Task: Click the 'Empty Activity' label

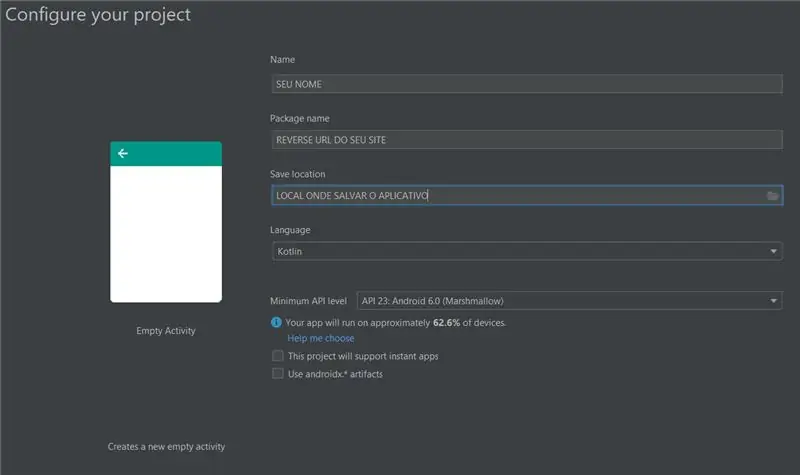Action: (x=166, y=331)
